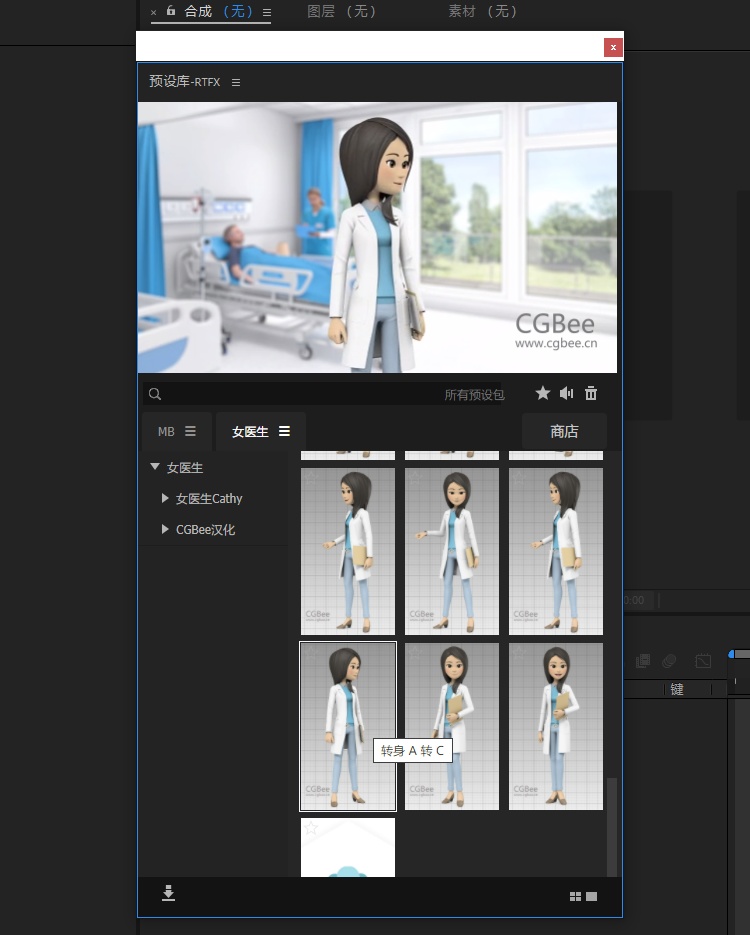This screenshot has height=935, width=750.
Task: Click the download import icon at panel bottom
Action: coord(169,893)
